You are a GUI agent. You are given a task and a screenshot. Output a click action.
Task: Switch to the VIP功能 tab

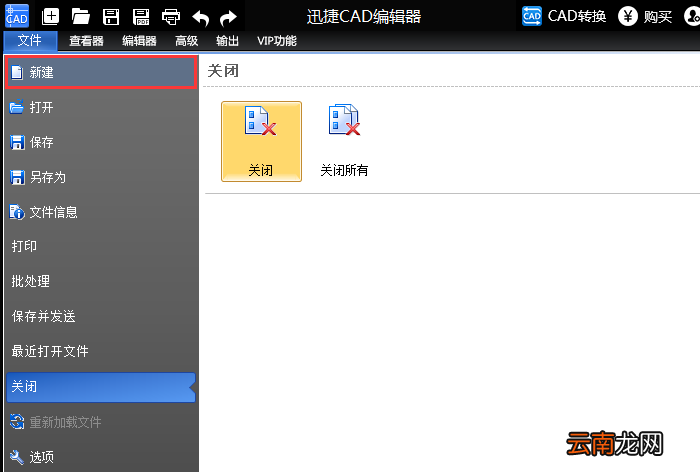(x=277, y=41)
